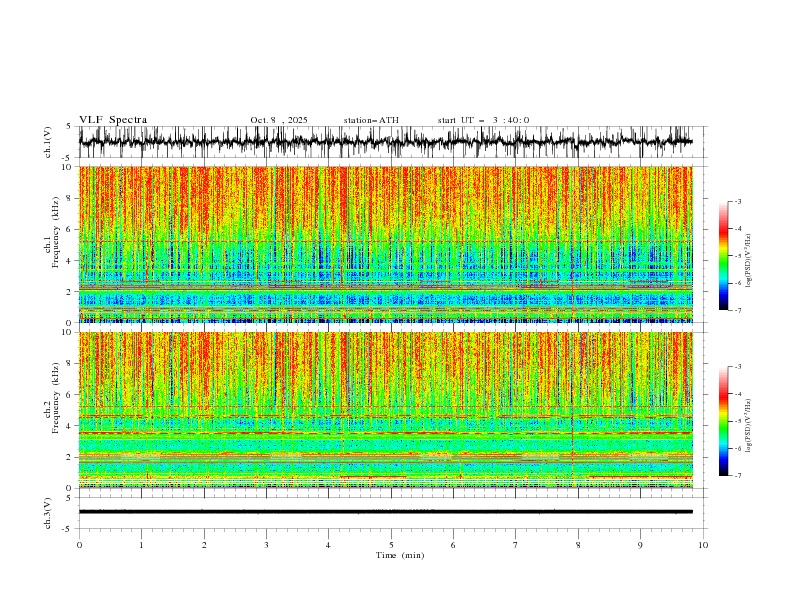Click the "-3" tick on ch.1 colorbar

(737, 201)
